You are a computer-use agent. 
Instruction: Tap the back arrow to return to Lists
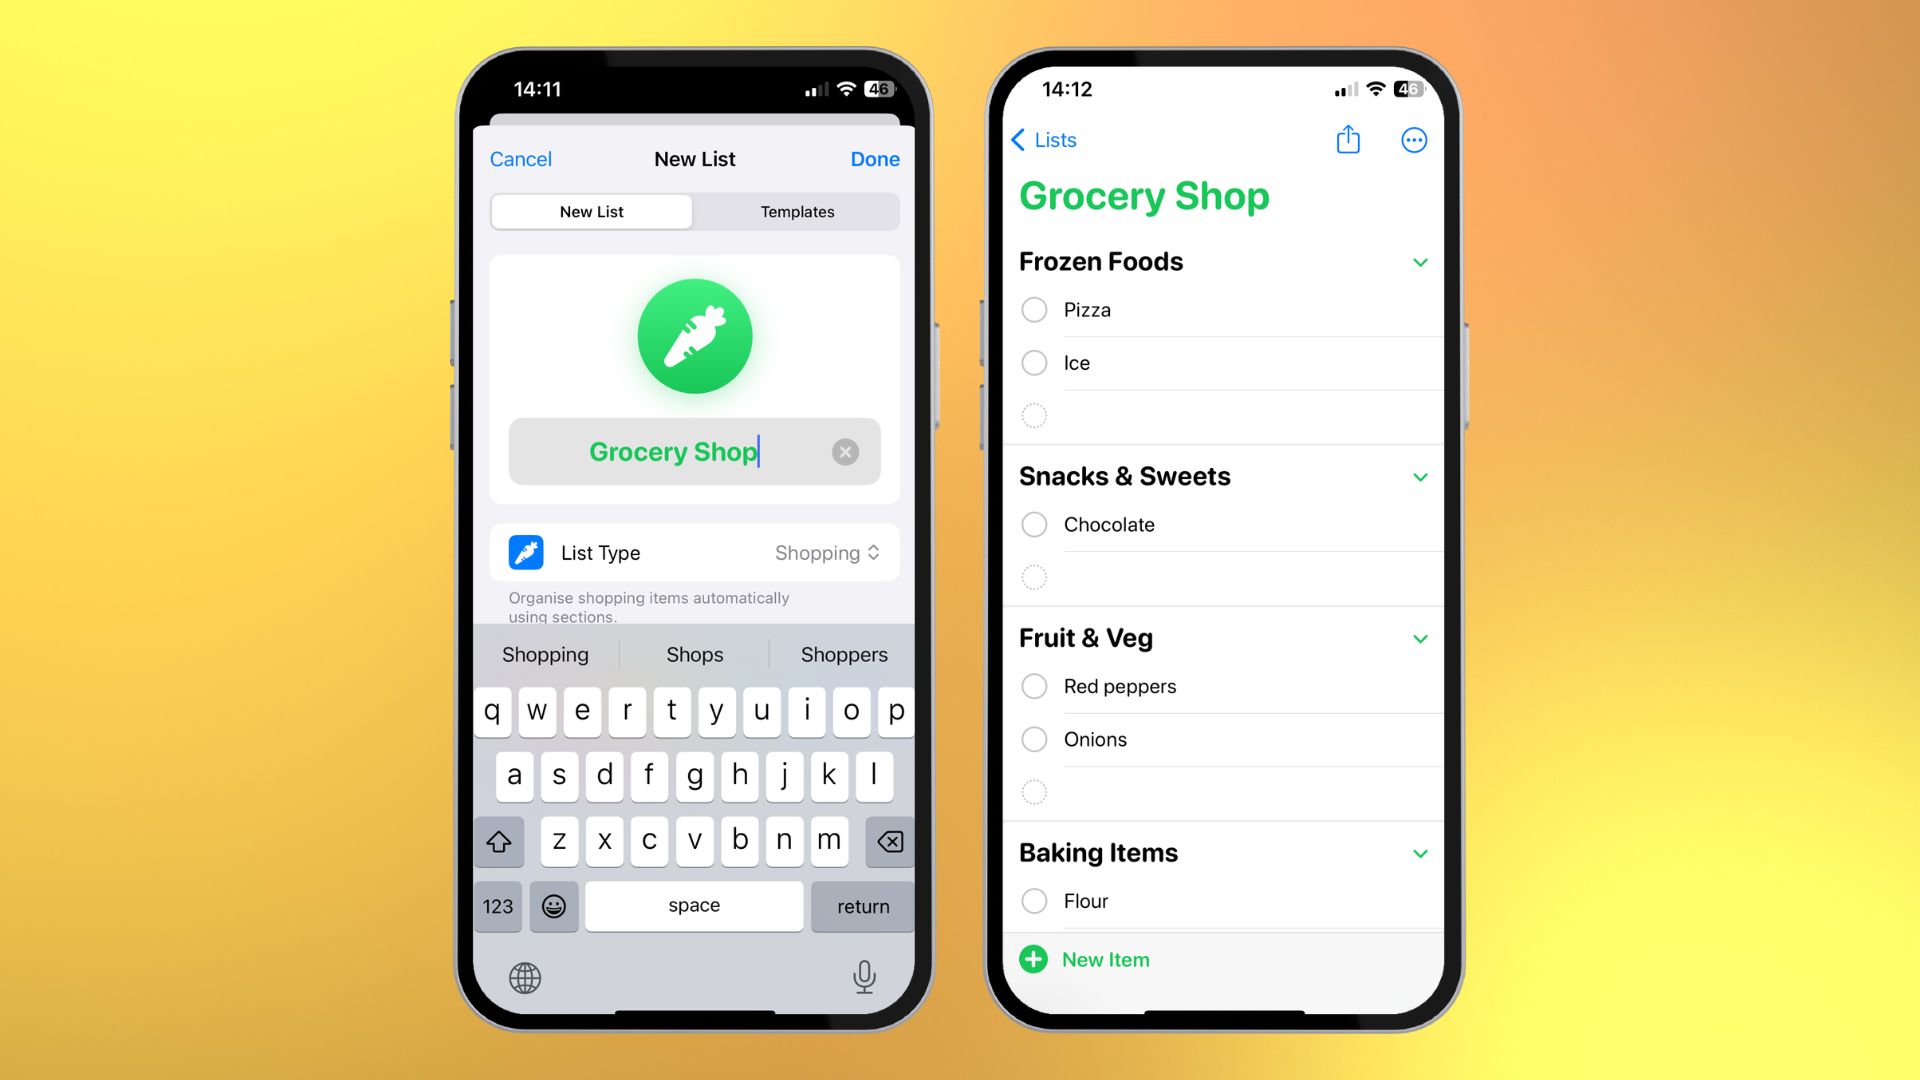click(1017, 138)
